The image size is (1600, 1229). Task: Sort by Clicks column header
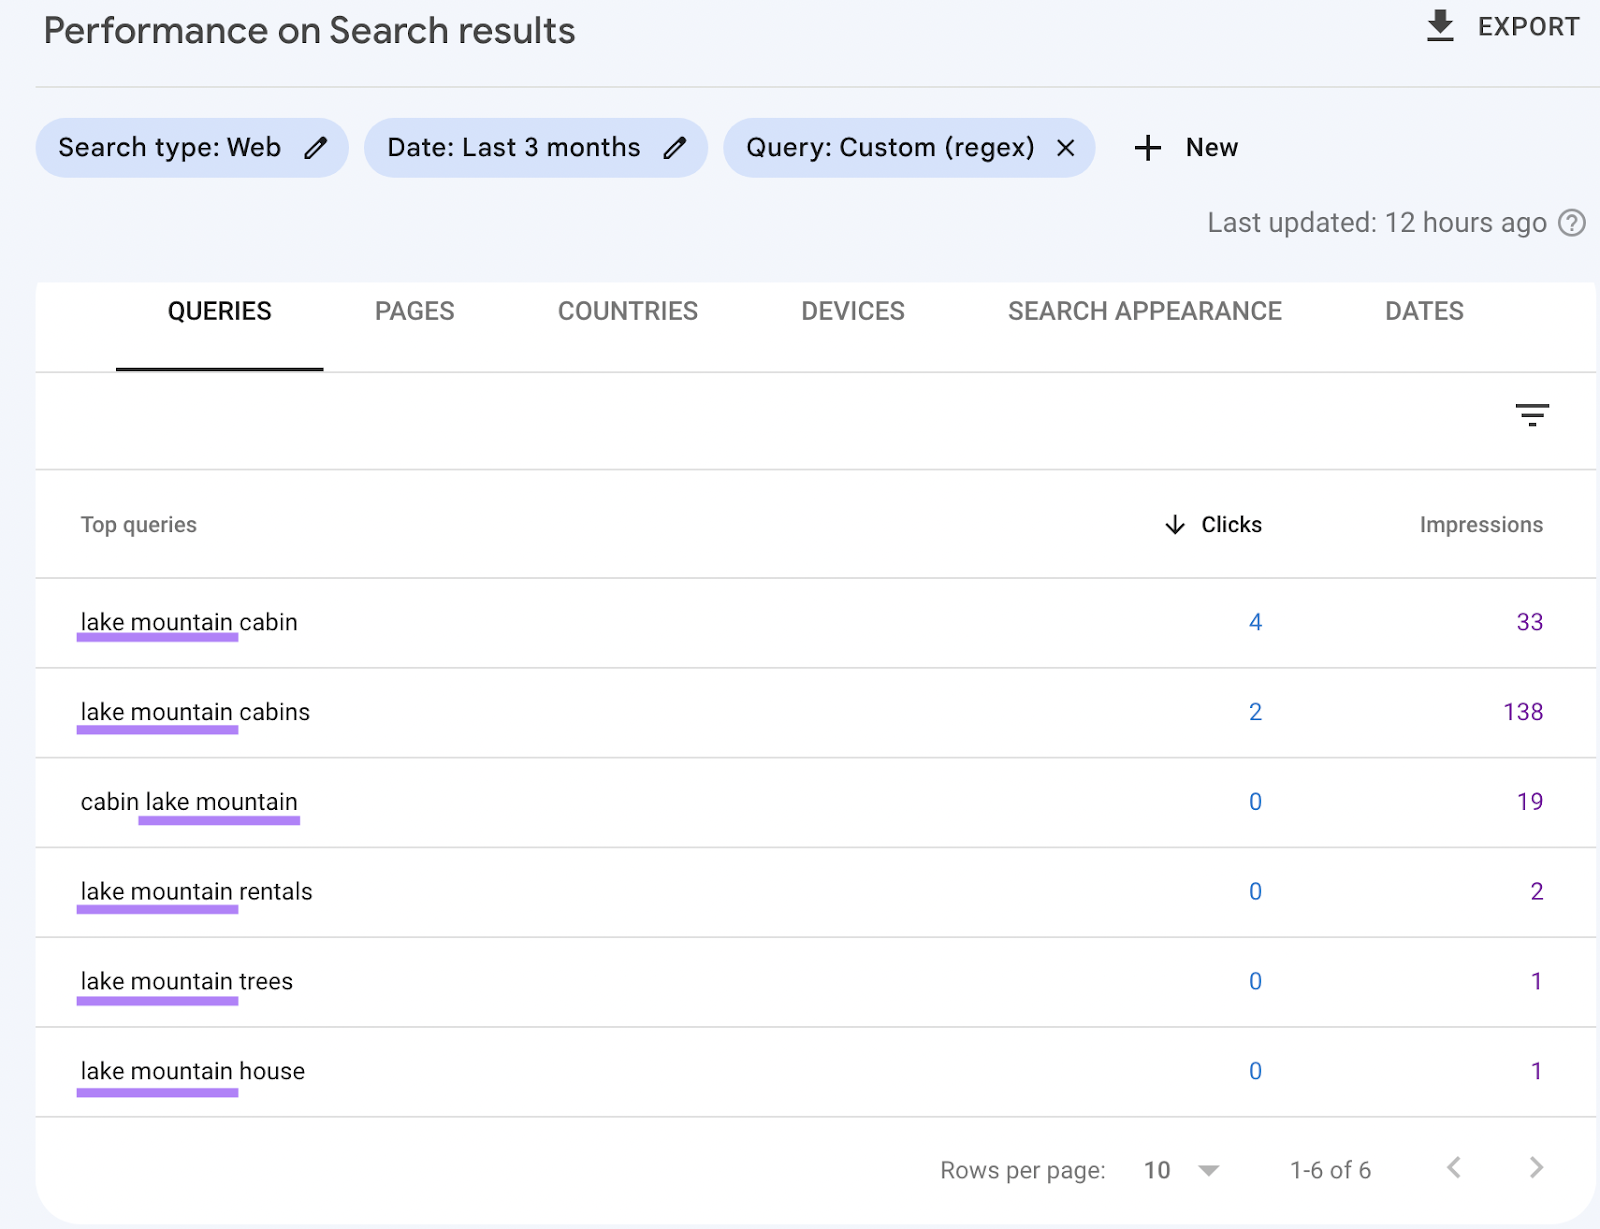coord(1230,525)
